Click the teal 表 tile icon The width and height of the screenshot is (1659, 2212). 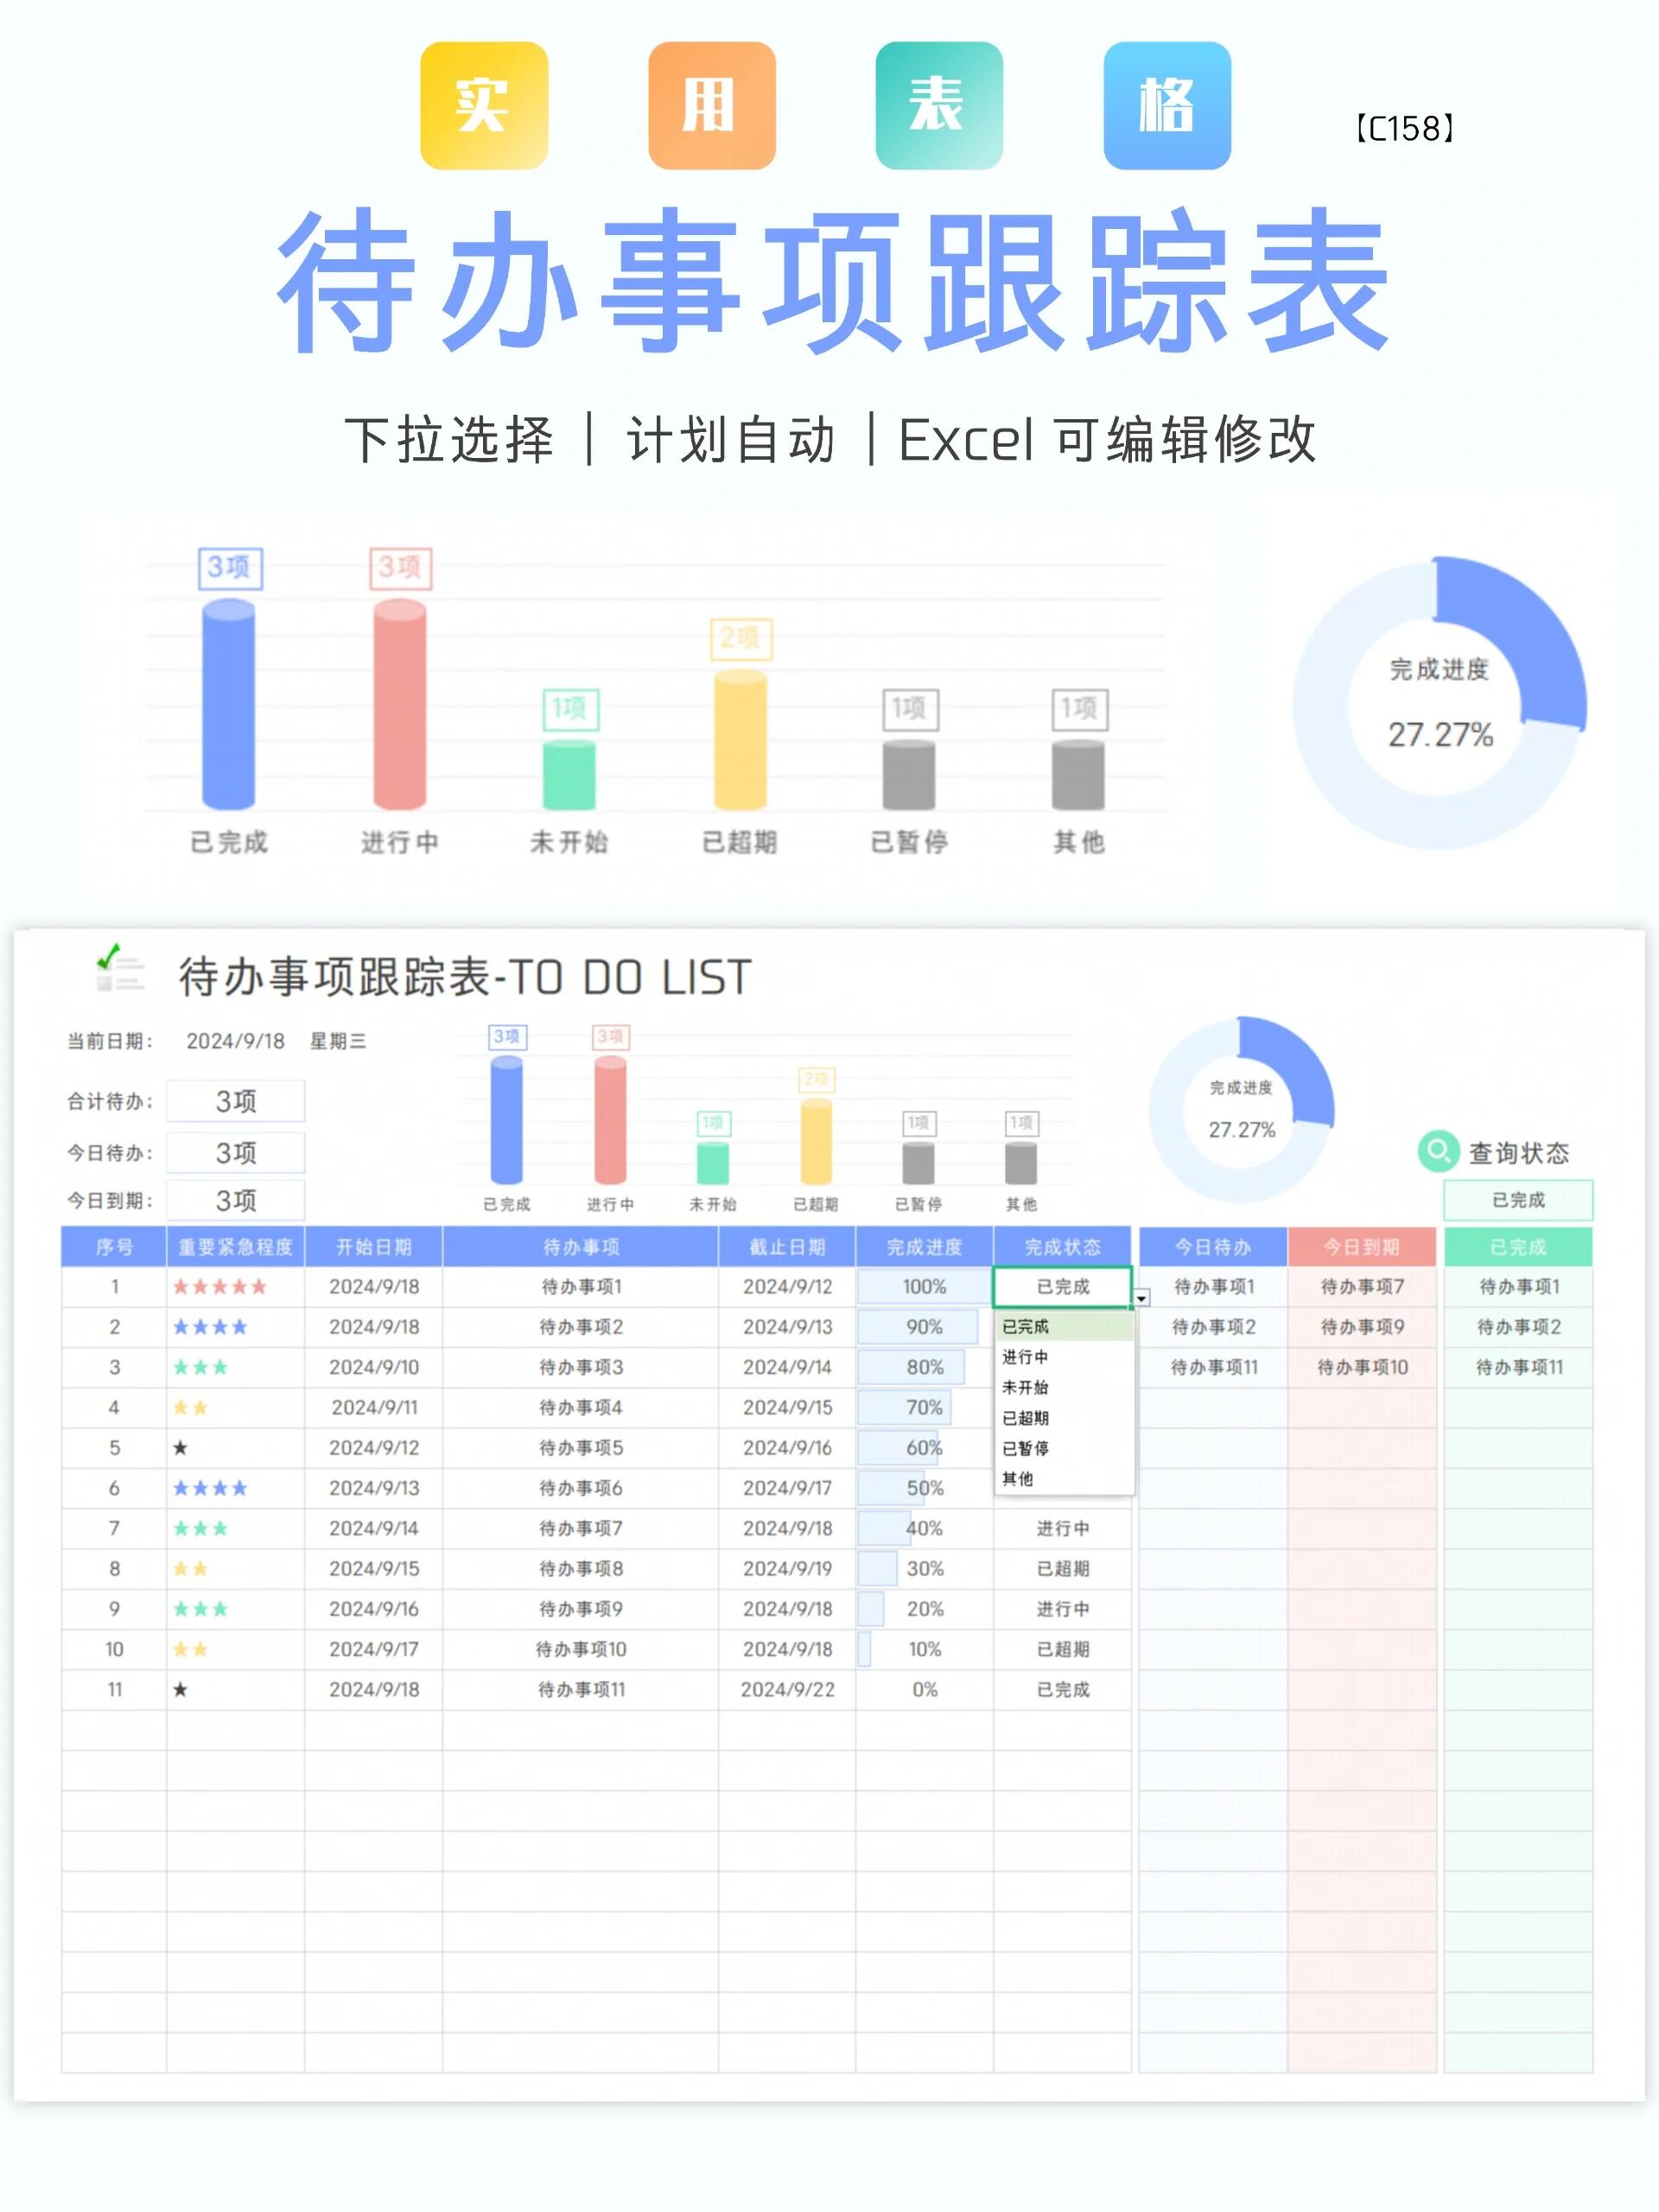[x=939, y=105]
